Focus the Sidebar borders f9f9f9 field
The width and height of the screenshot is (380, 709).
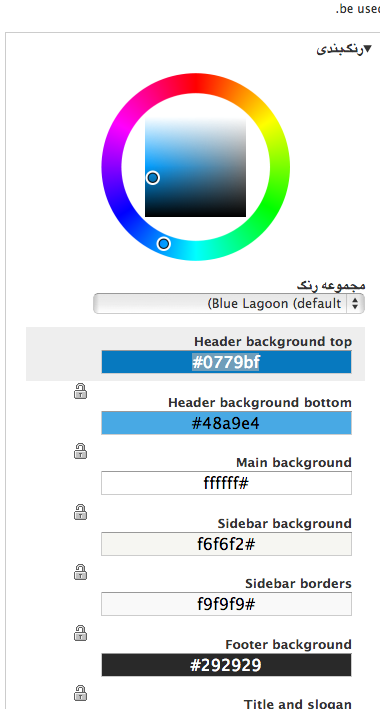click(x=226, y=604)
